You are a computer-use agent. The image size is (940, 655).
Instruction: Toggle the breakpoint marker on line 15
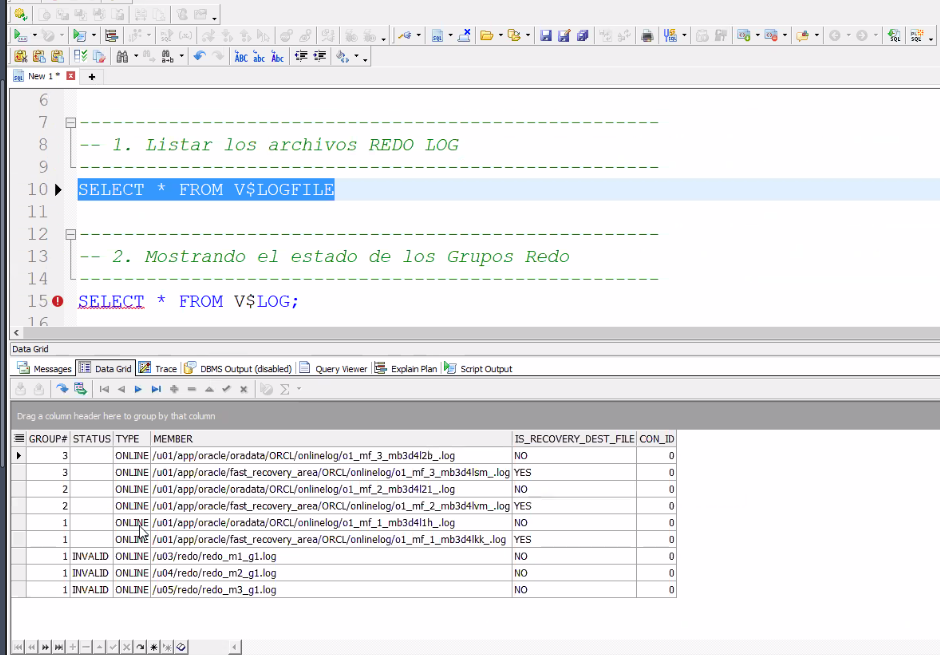(x=58, y=301)
